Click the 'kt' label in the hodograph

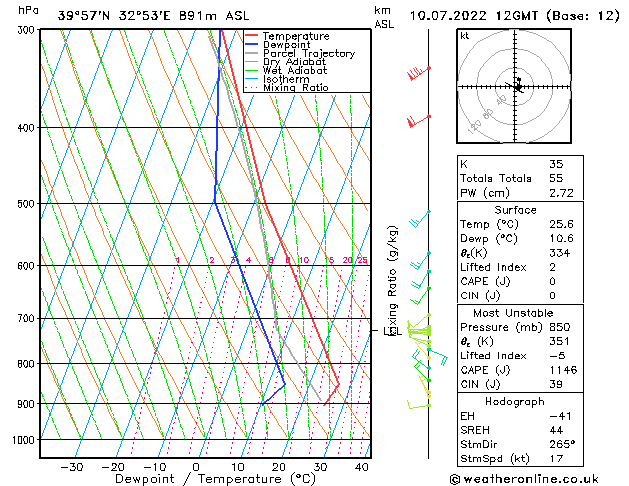pos(465,36)
